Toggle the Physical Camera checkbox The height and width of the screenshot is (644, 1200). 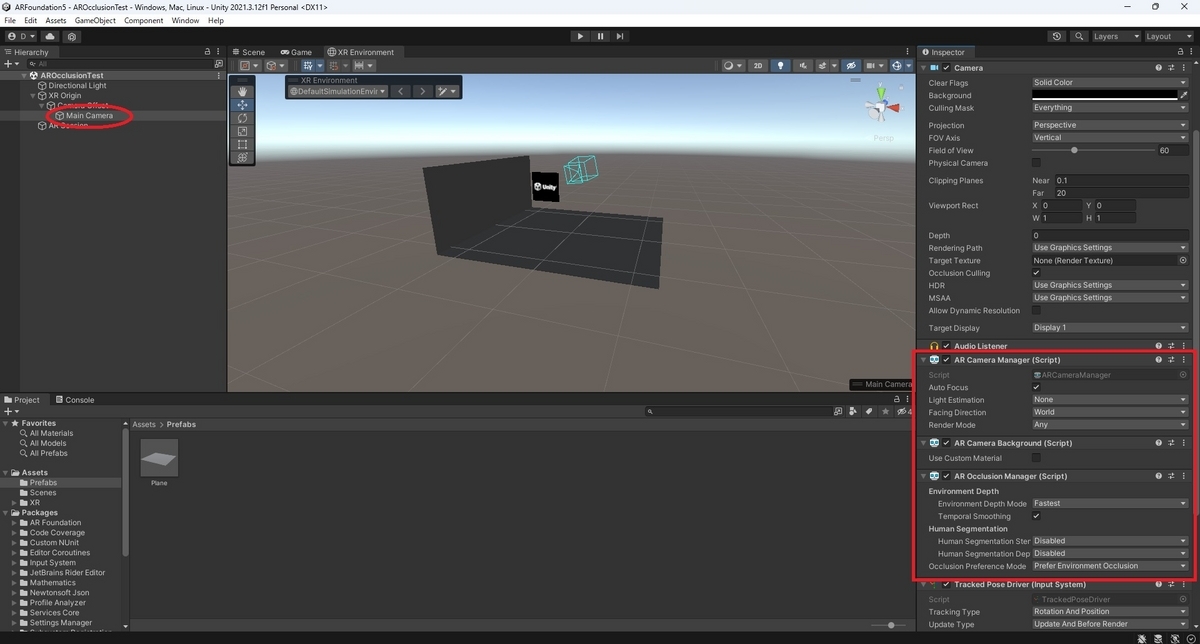(1036, 163)
